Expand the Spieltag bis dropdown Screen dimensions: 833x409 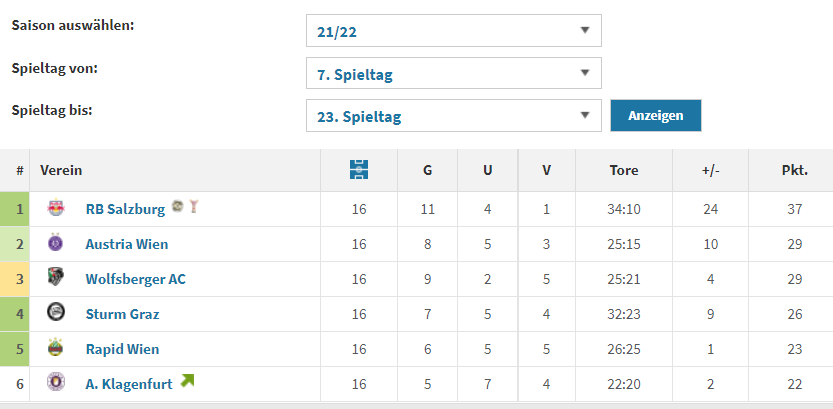click(454, 115)
